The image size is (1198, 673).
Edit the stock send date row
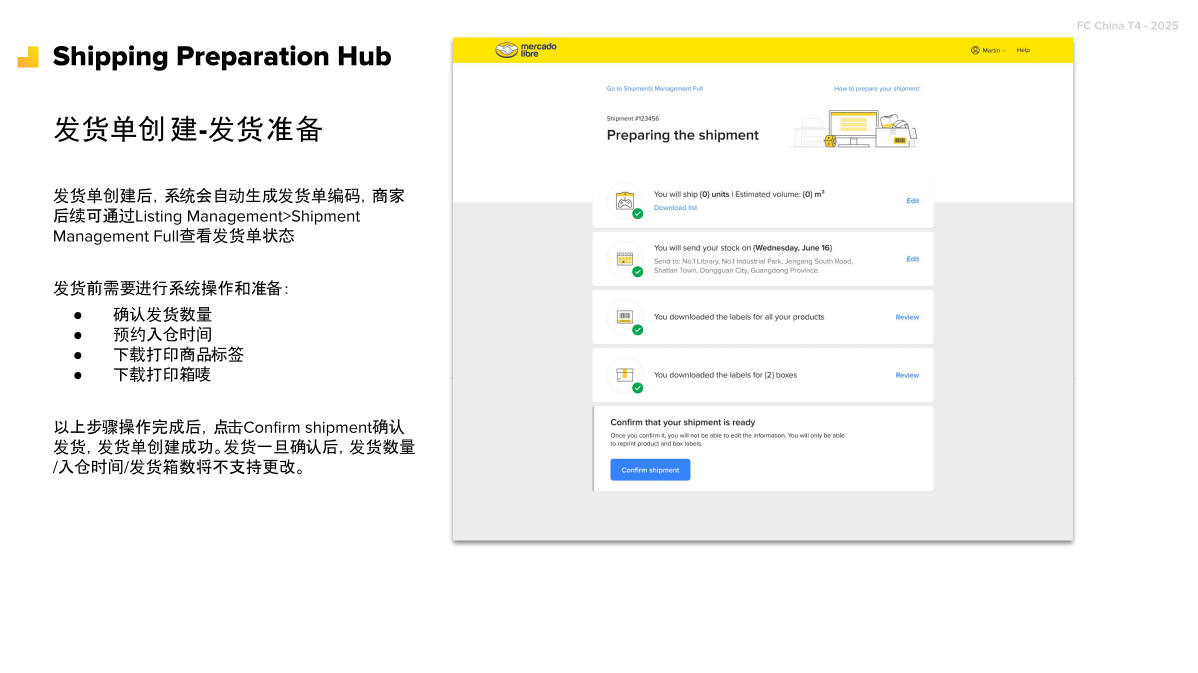point(912,259)
